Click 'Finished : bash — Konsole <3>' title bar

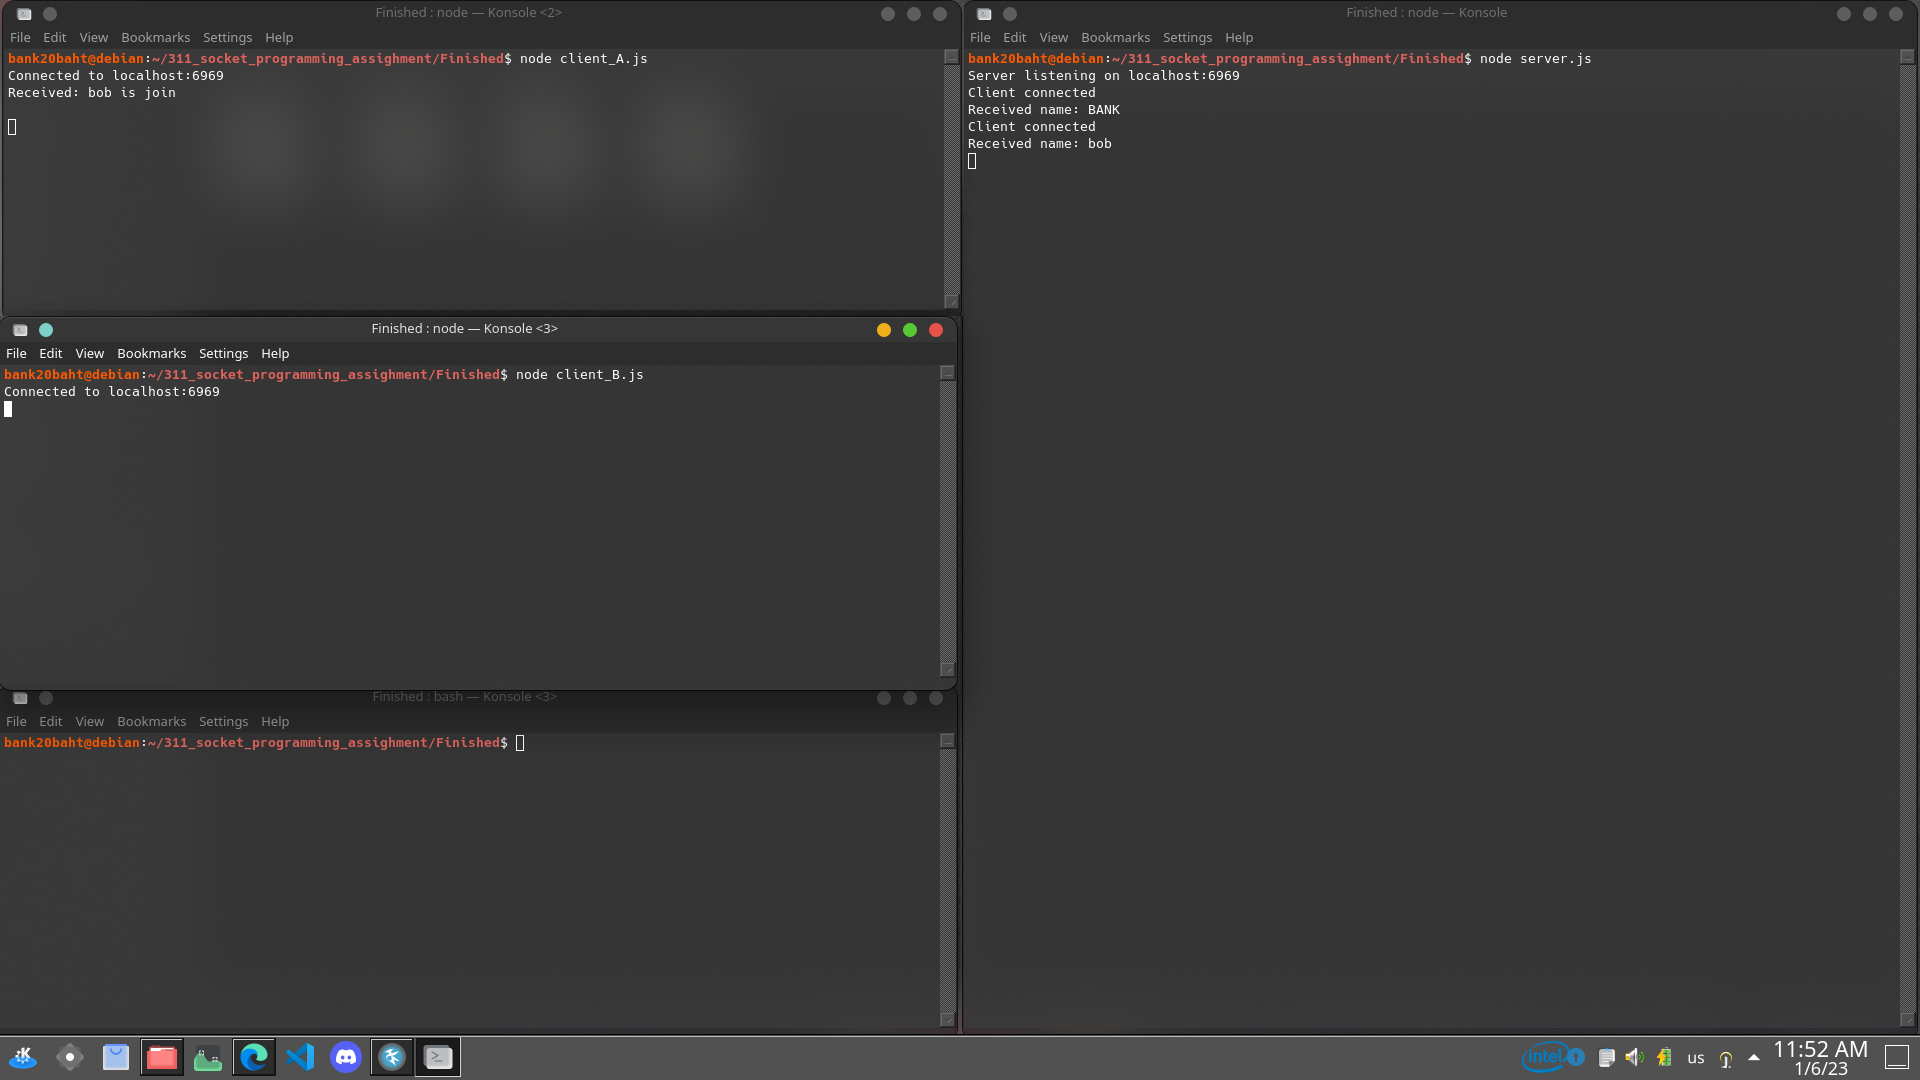464,697
